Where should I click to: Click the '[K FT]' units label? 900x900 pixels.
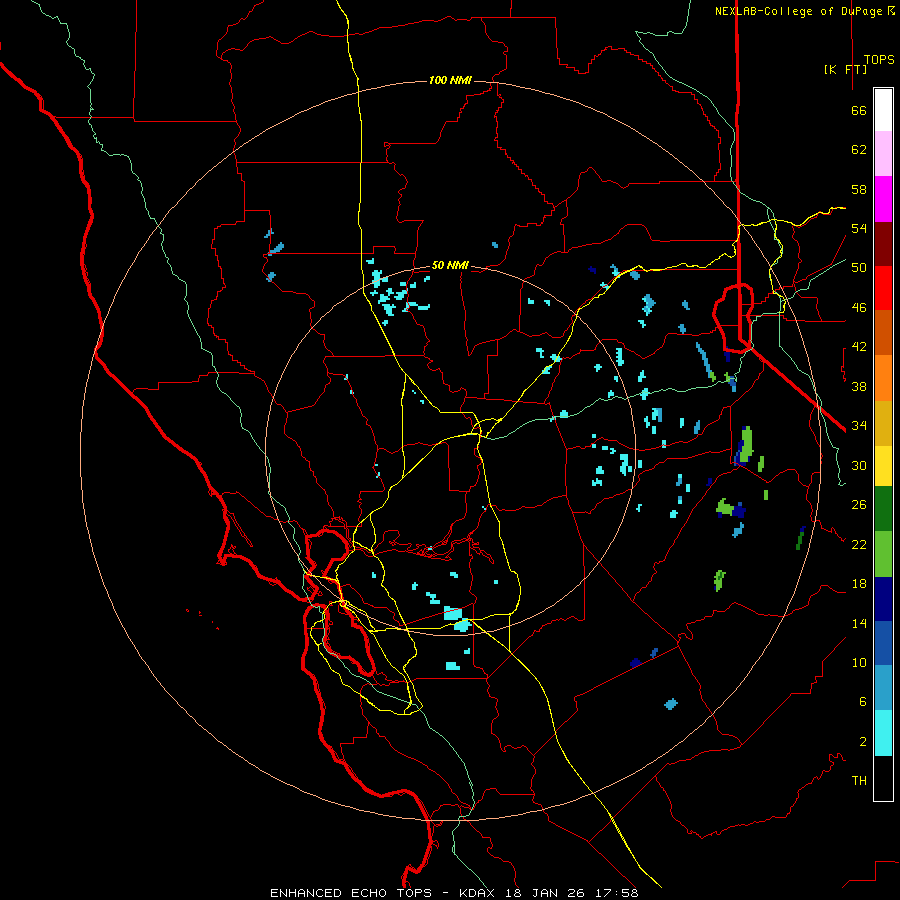(845, 69)
